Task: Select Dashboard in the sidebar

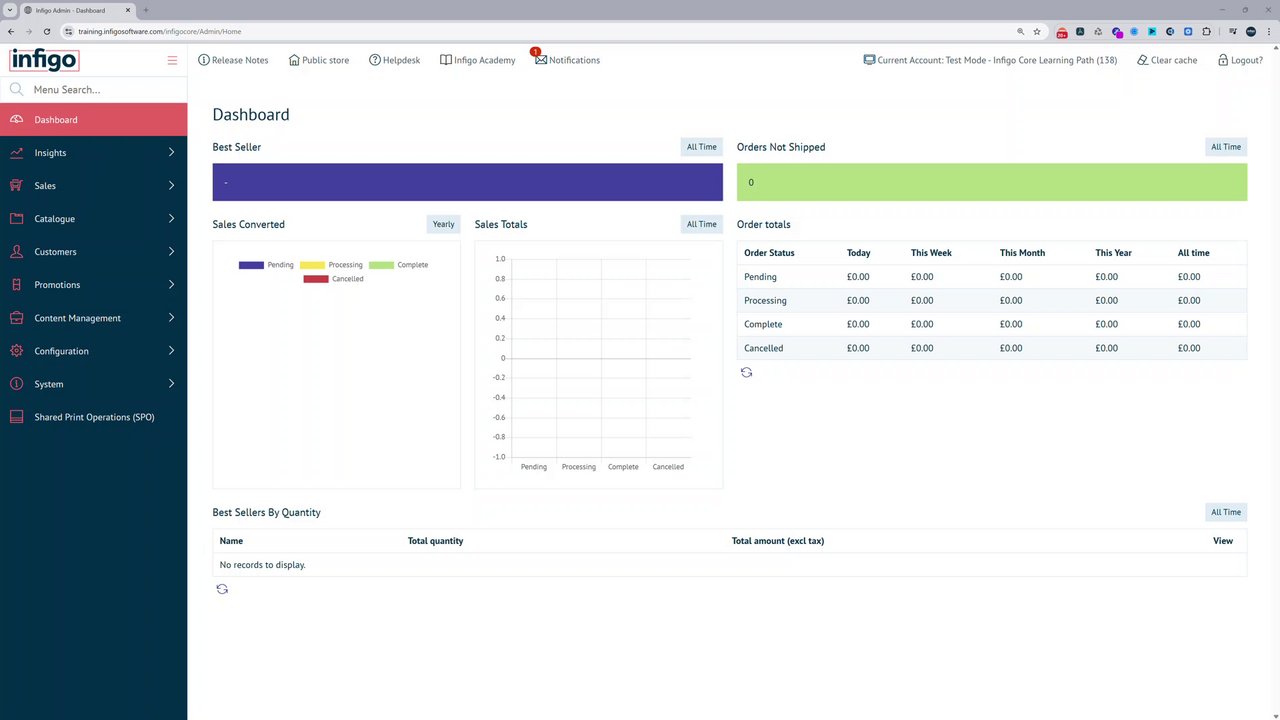Action: tap(93, 120)
